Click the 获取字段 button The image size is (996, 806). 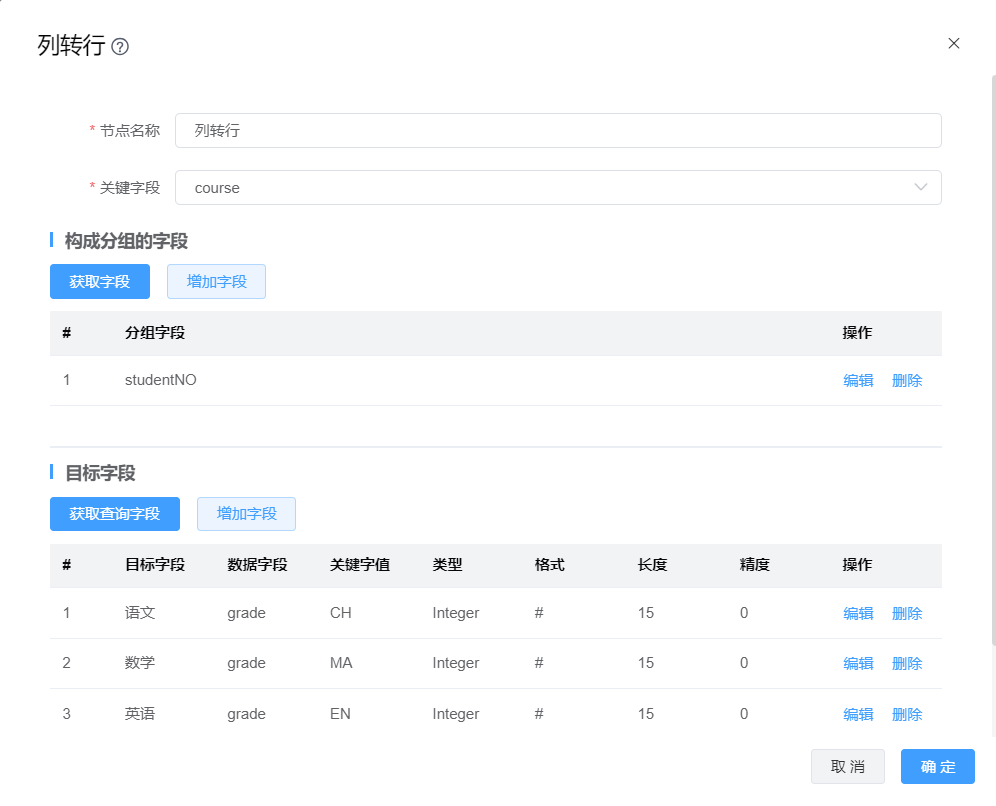(x=99, y=282)
